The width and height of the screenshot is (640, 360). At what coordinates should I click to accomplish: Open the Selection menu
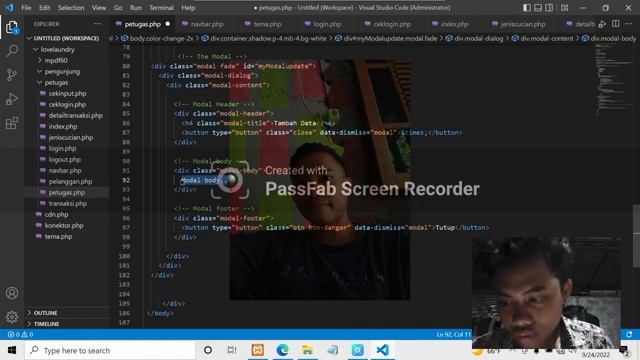point(71,8)
